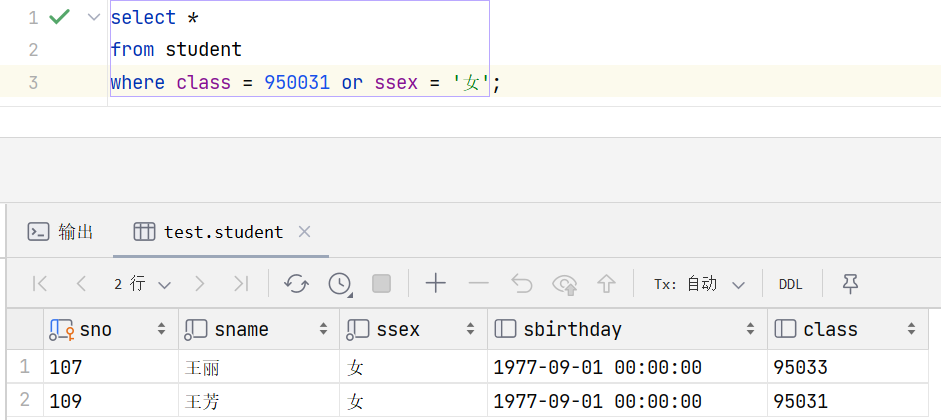
Task: Click the or keyword in line 3
Action: [352, 82]
